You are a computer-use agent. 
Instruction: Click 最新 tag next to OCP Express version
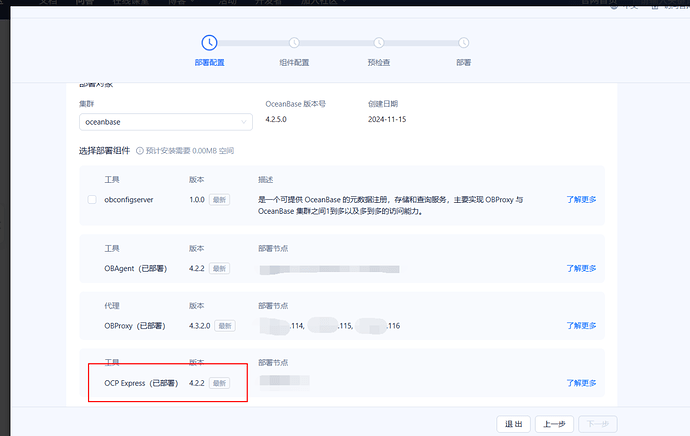pyautogui.click(x=219, y=383)
